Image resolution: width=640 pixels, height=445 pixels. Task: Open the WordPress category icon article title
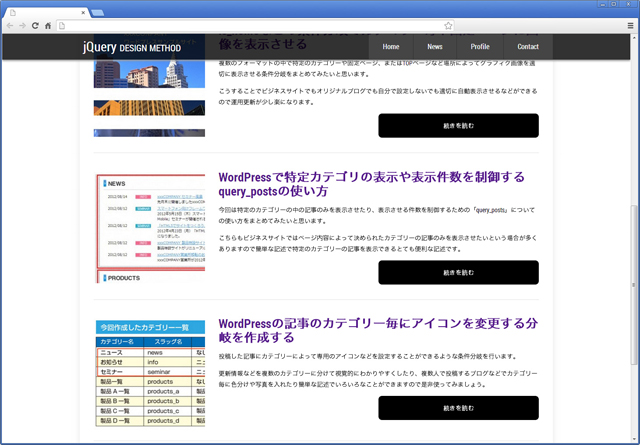point(377,331)
